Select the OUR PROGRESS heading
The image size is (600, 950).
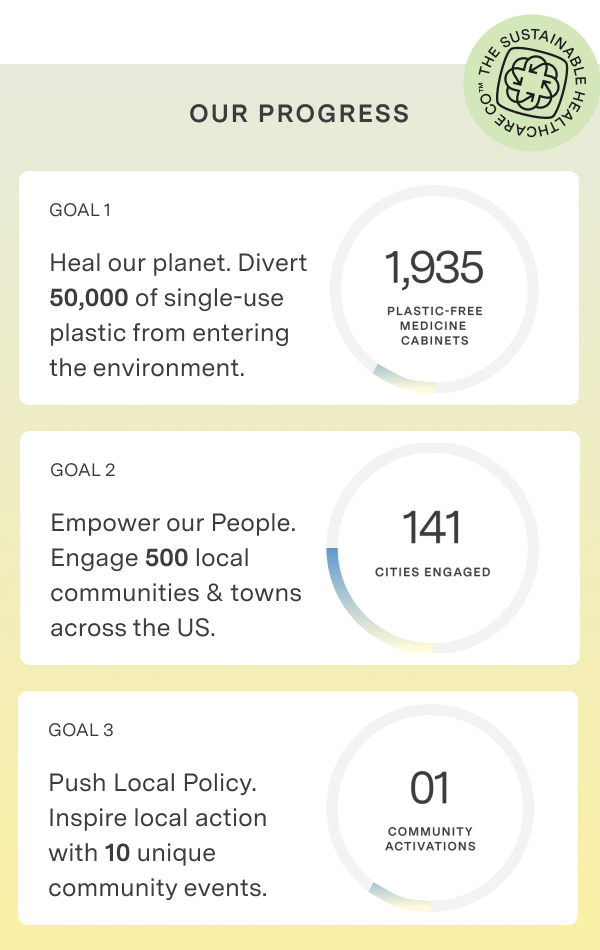coord(299,114)
